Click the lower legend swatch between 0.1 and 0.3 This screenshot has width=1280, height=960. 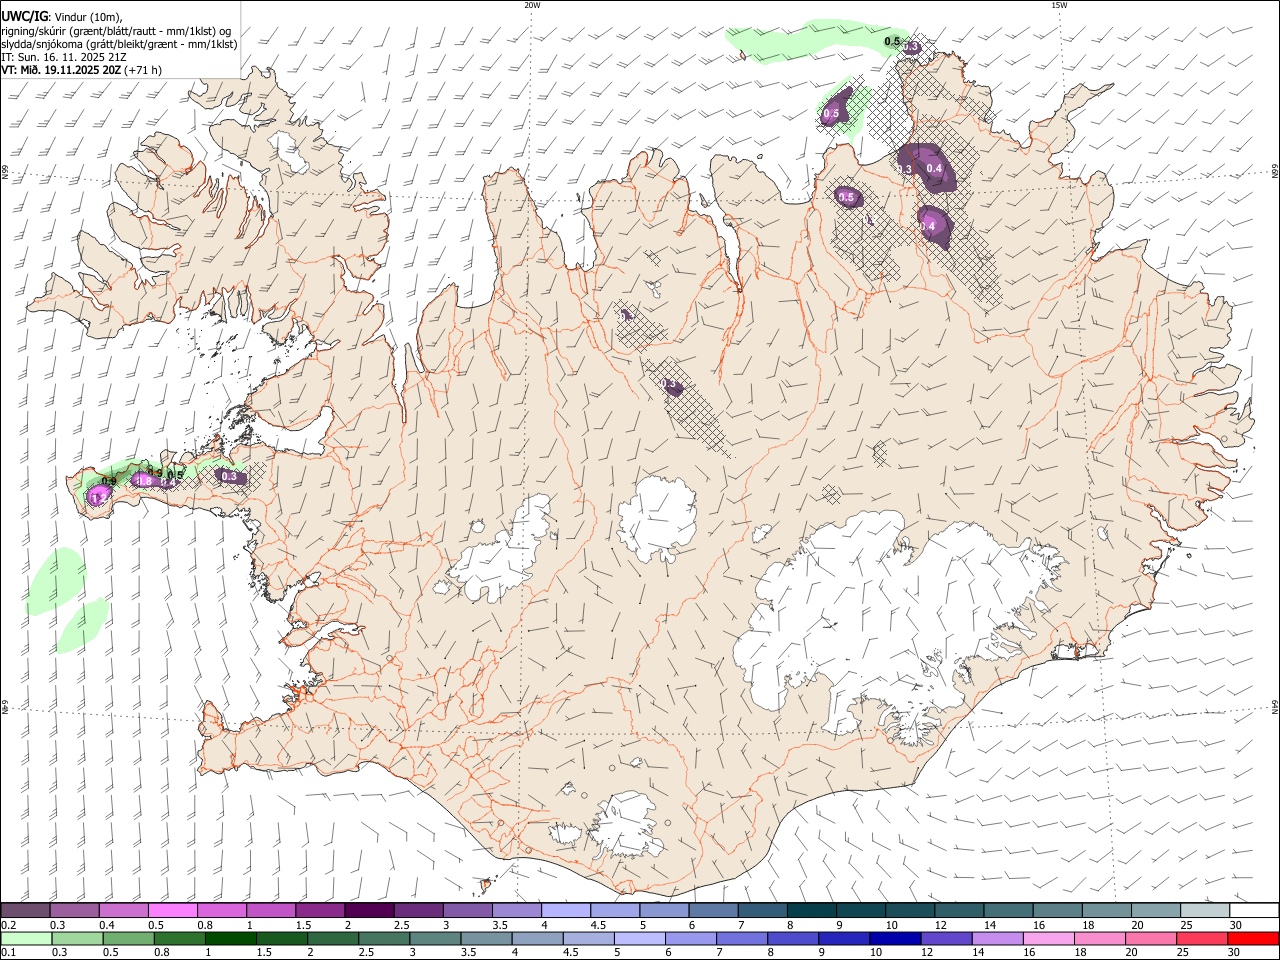tap(26, 938)
